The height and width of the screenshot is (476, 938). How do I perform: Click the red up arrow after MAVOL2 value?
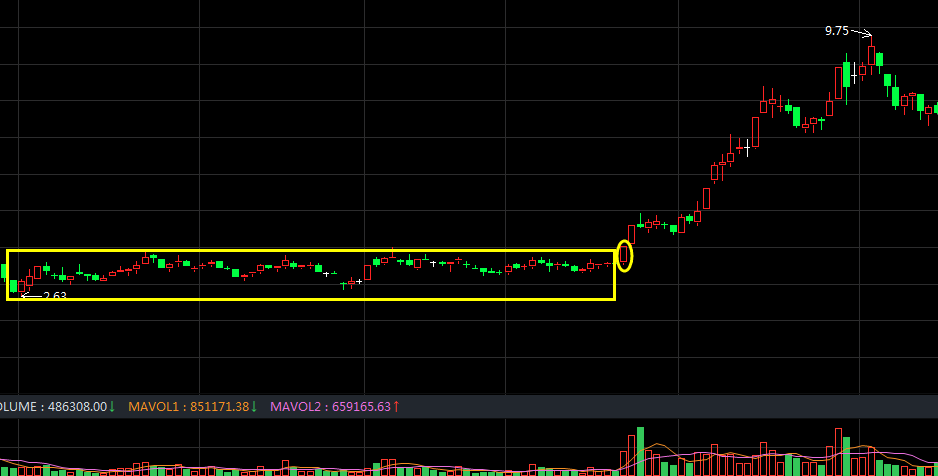396,407
